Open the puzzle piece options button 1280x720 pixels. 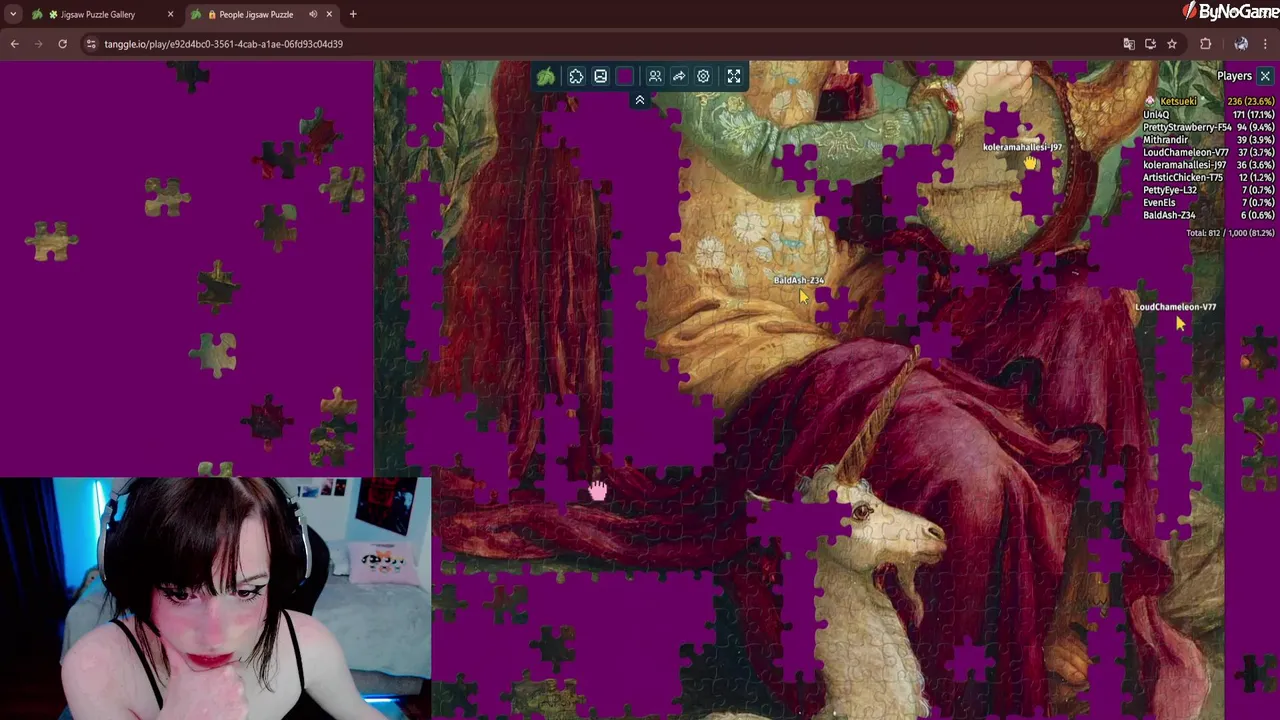click(x=576, y=77)
